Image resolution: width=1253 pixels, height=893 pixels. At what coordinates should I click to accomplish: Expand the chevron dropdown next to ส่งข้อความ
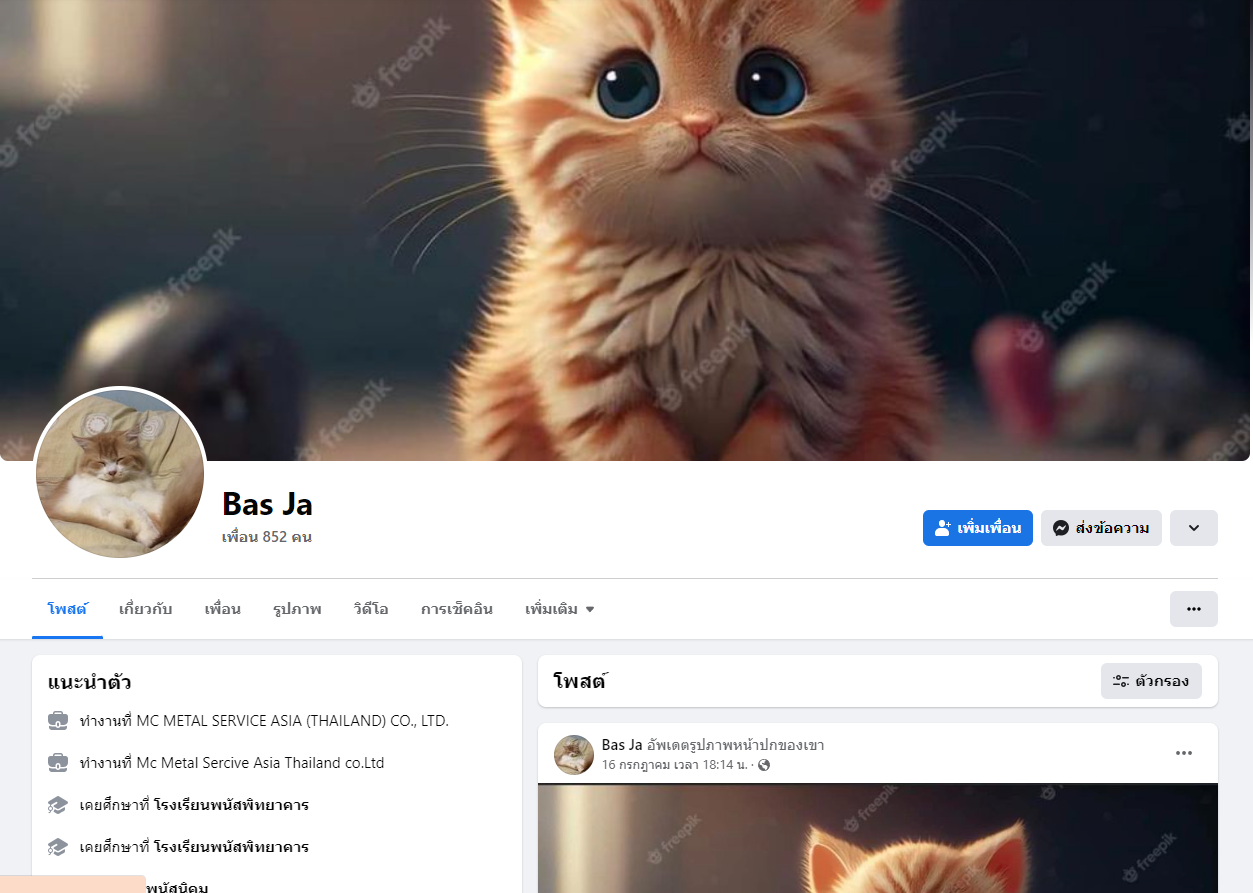[x=1194, y=528]
